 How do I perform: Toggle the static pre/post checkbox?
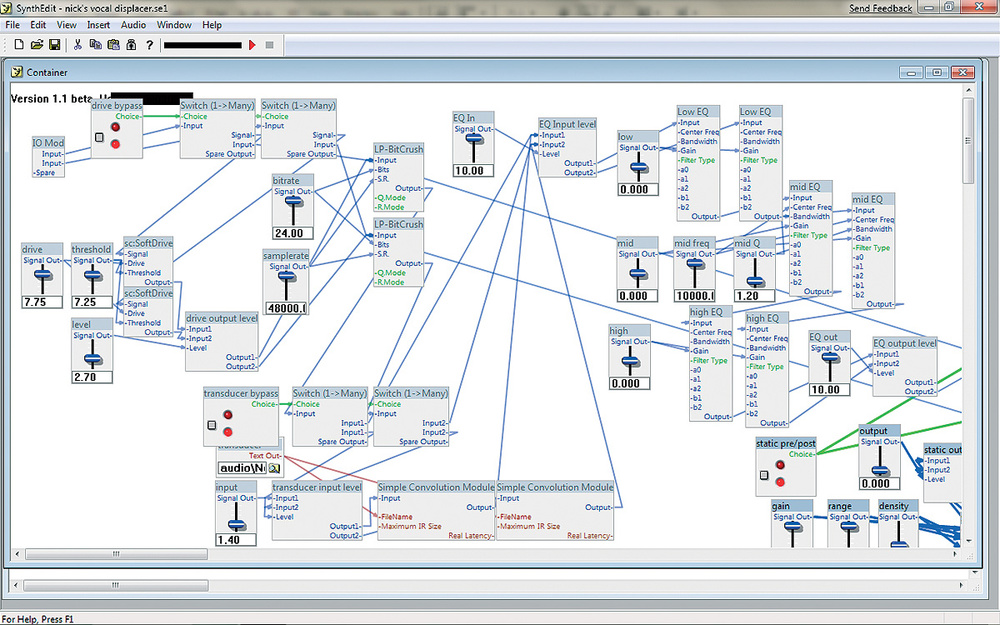click(x=764, y=475)
